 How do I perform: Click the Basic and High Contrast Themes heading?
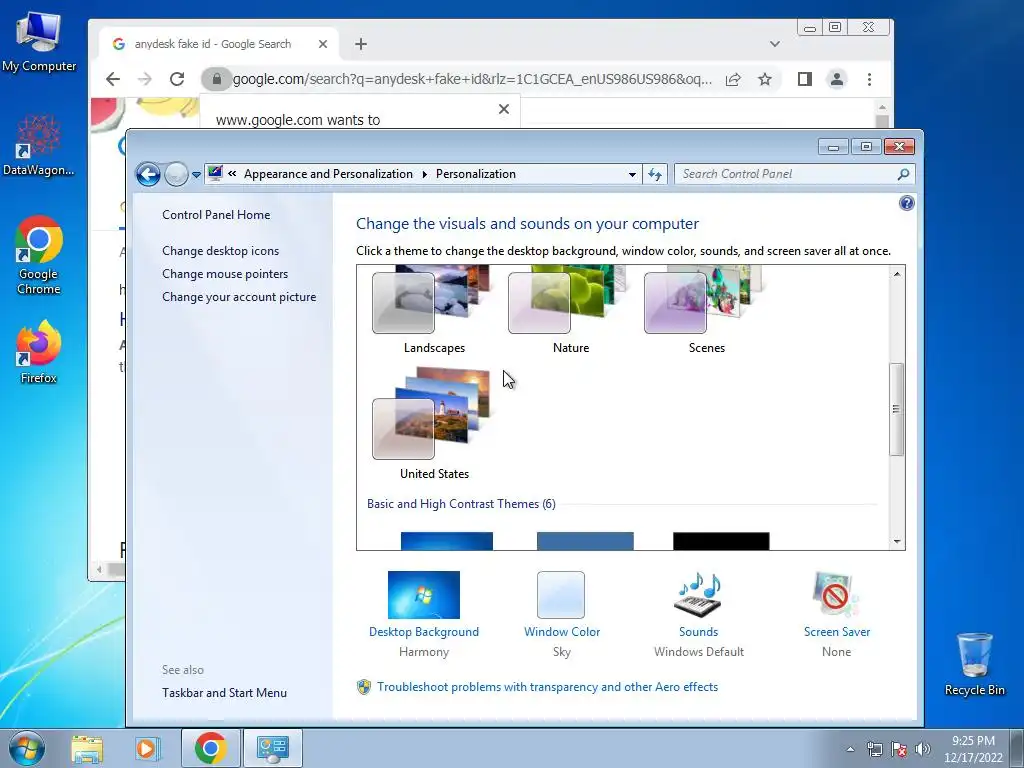(461, 504)
